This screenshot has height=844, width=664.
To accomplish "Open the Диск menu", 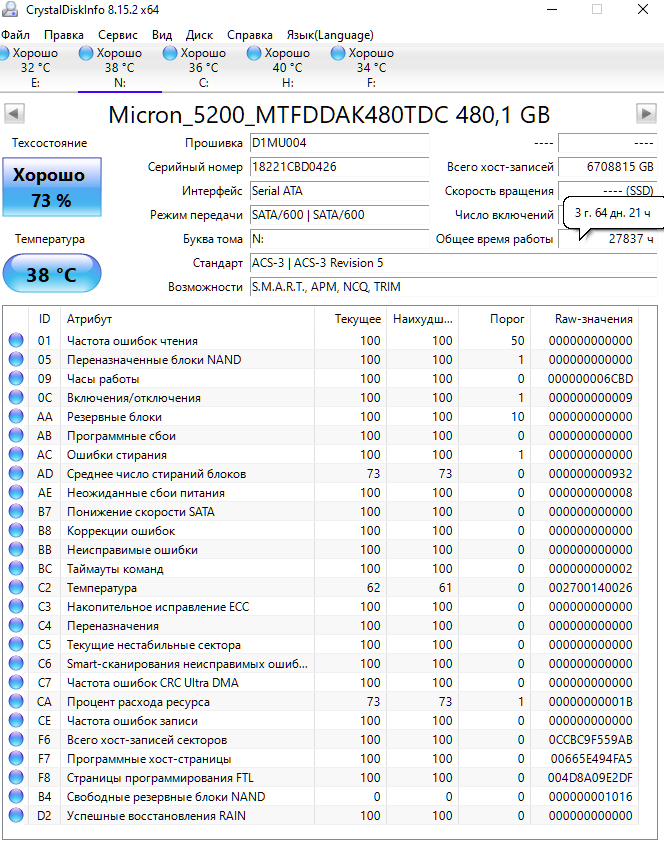I will 199,35.
